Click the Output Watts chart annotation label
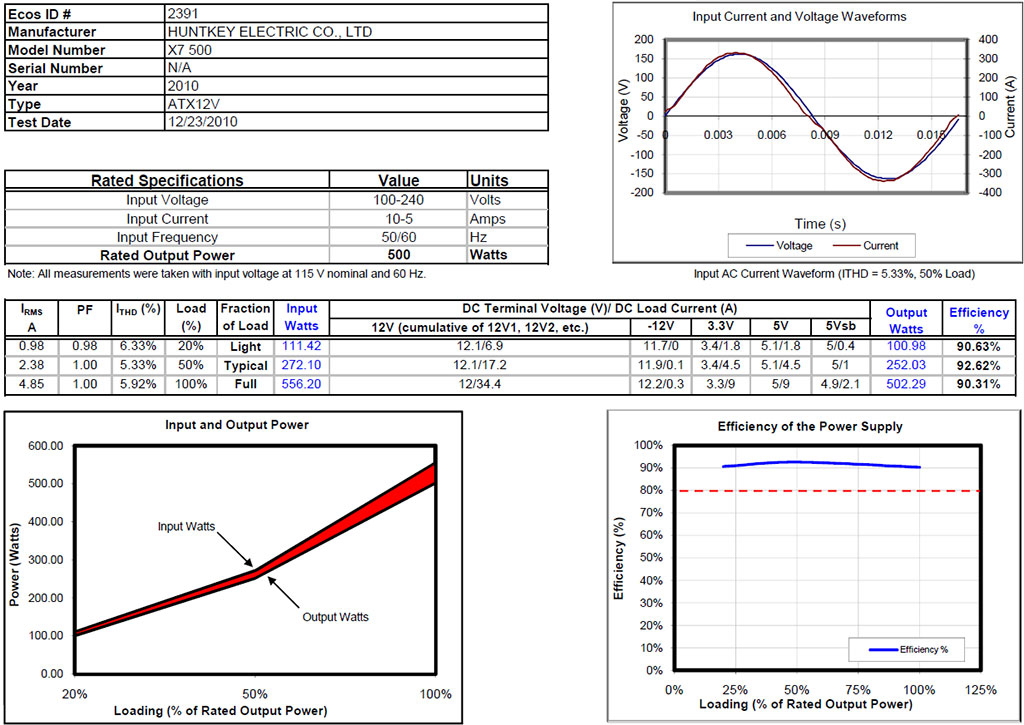 [335, 617]
